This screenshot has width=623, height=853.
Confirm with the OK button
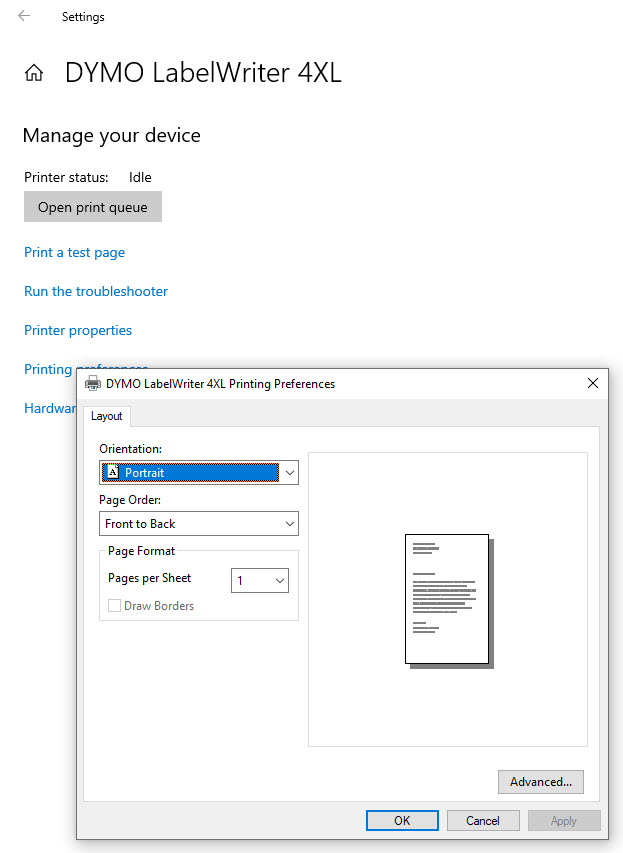[x=402, y=820]
